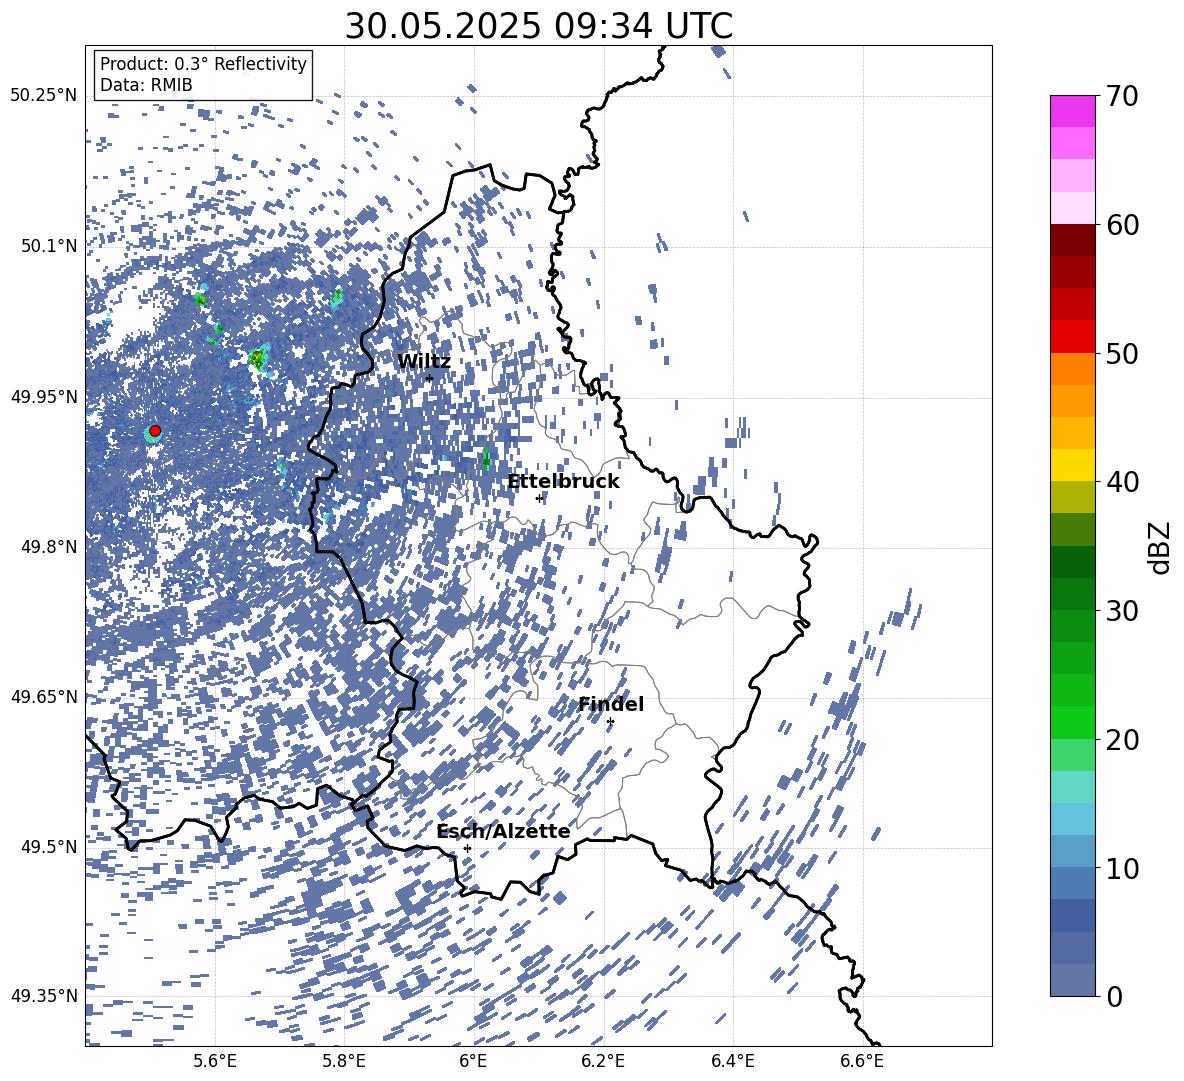Click the 5.8°E longitude label
Screen dimensions: 1184x1081
(x=344, y=1061)
